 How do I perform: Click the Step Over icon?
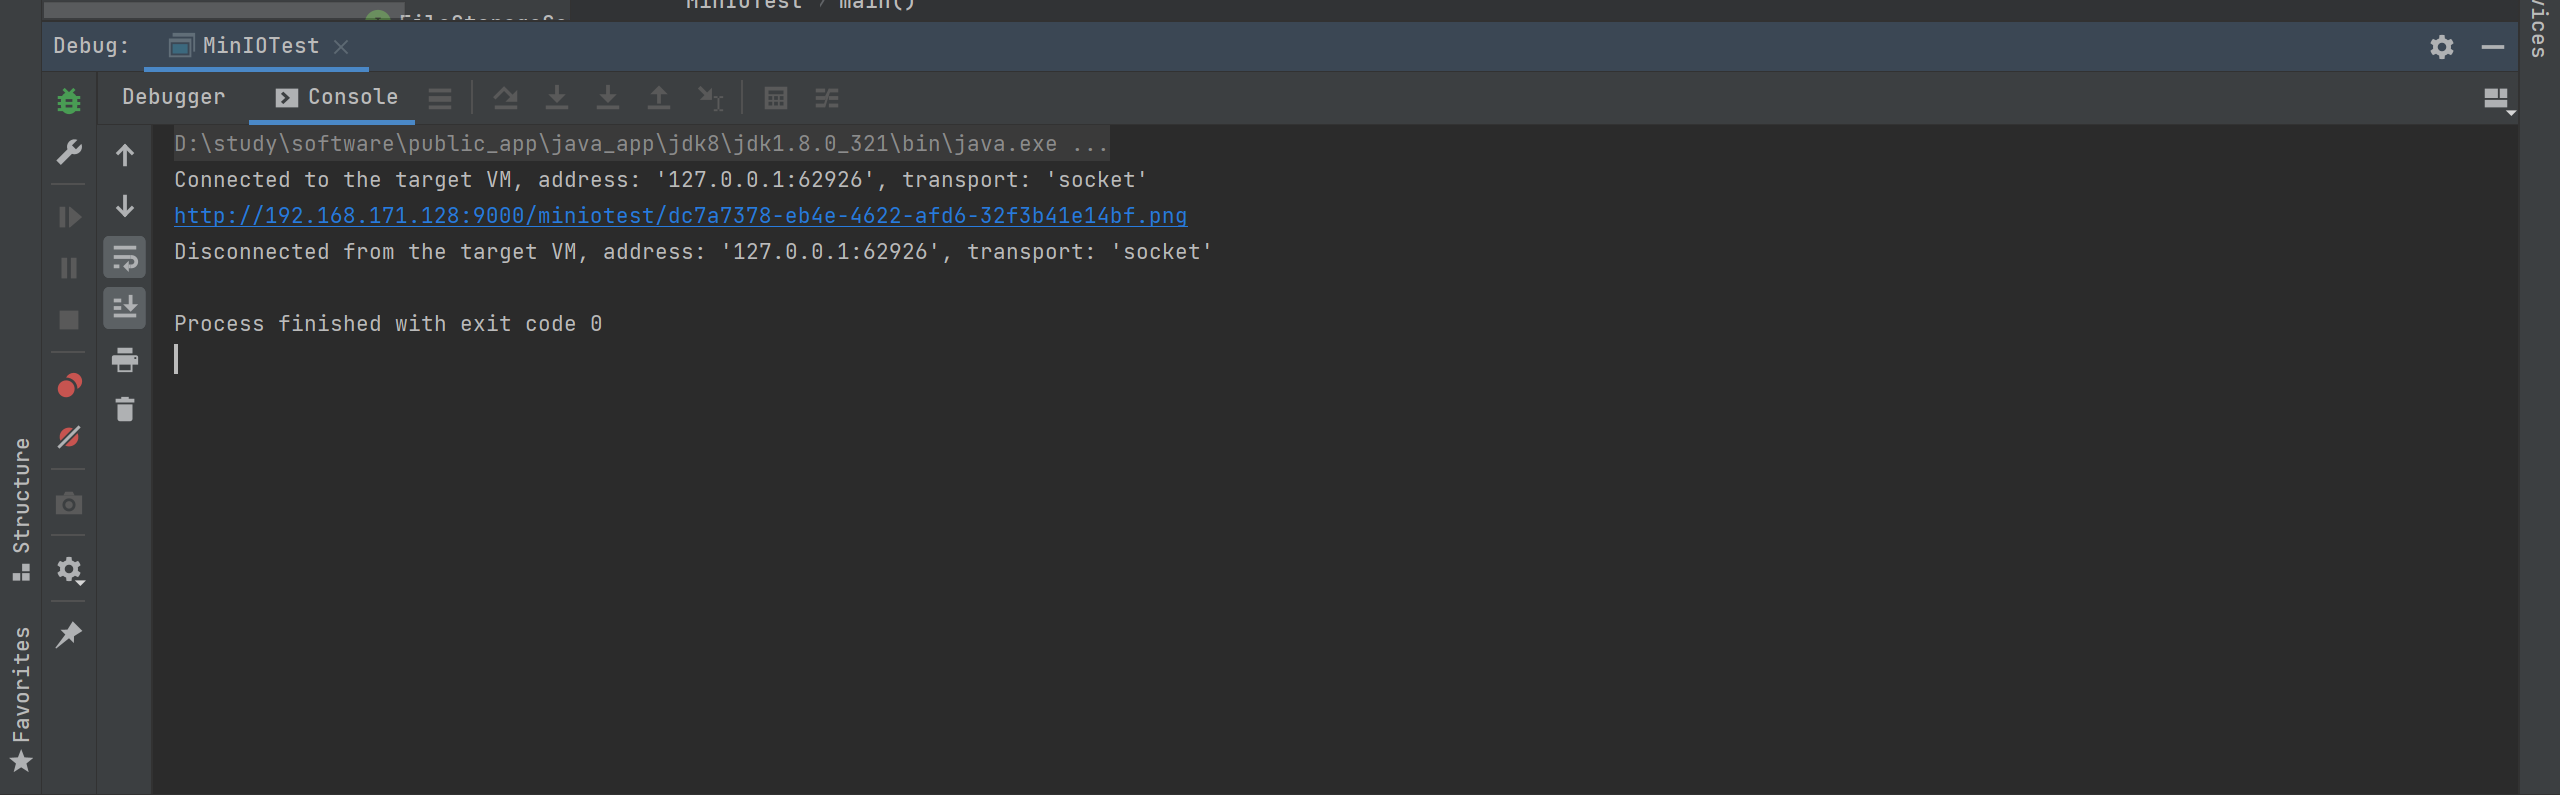click(506, 98)
